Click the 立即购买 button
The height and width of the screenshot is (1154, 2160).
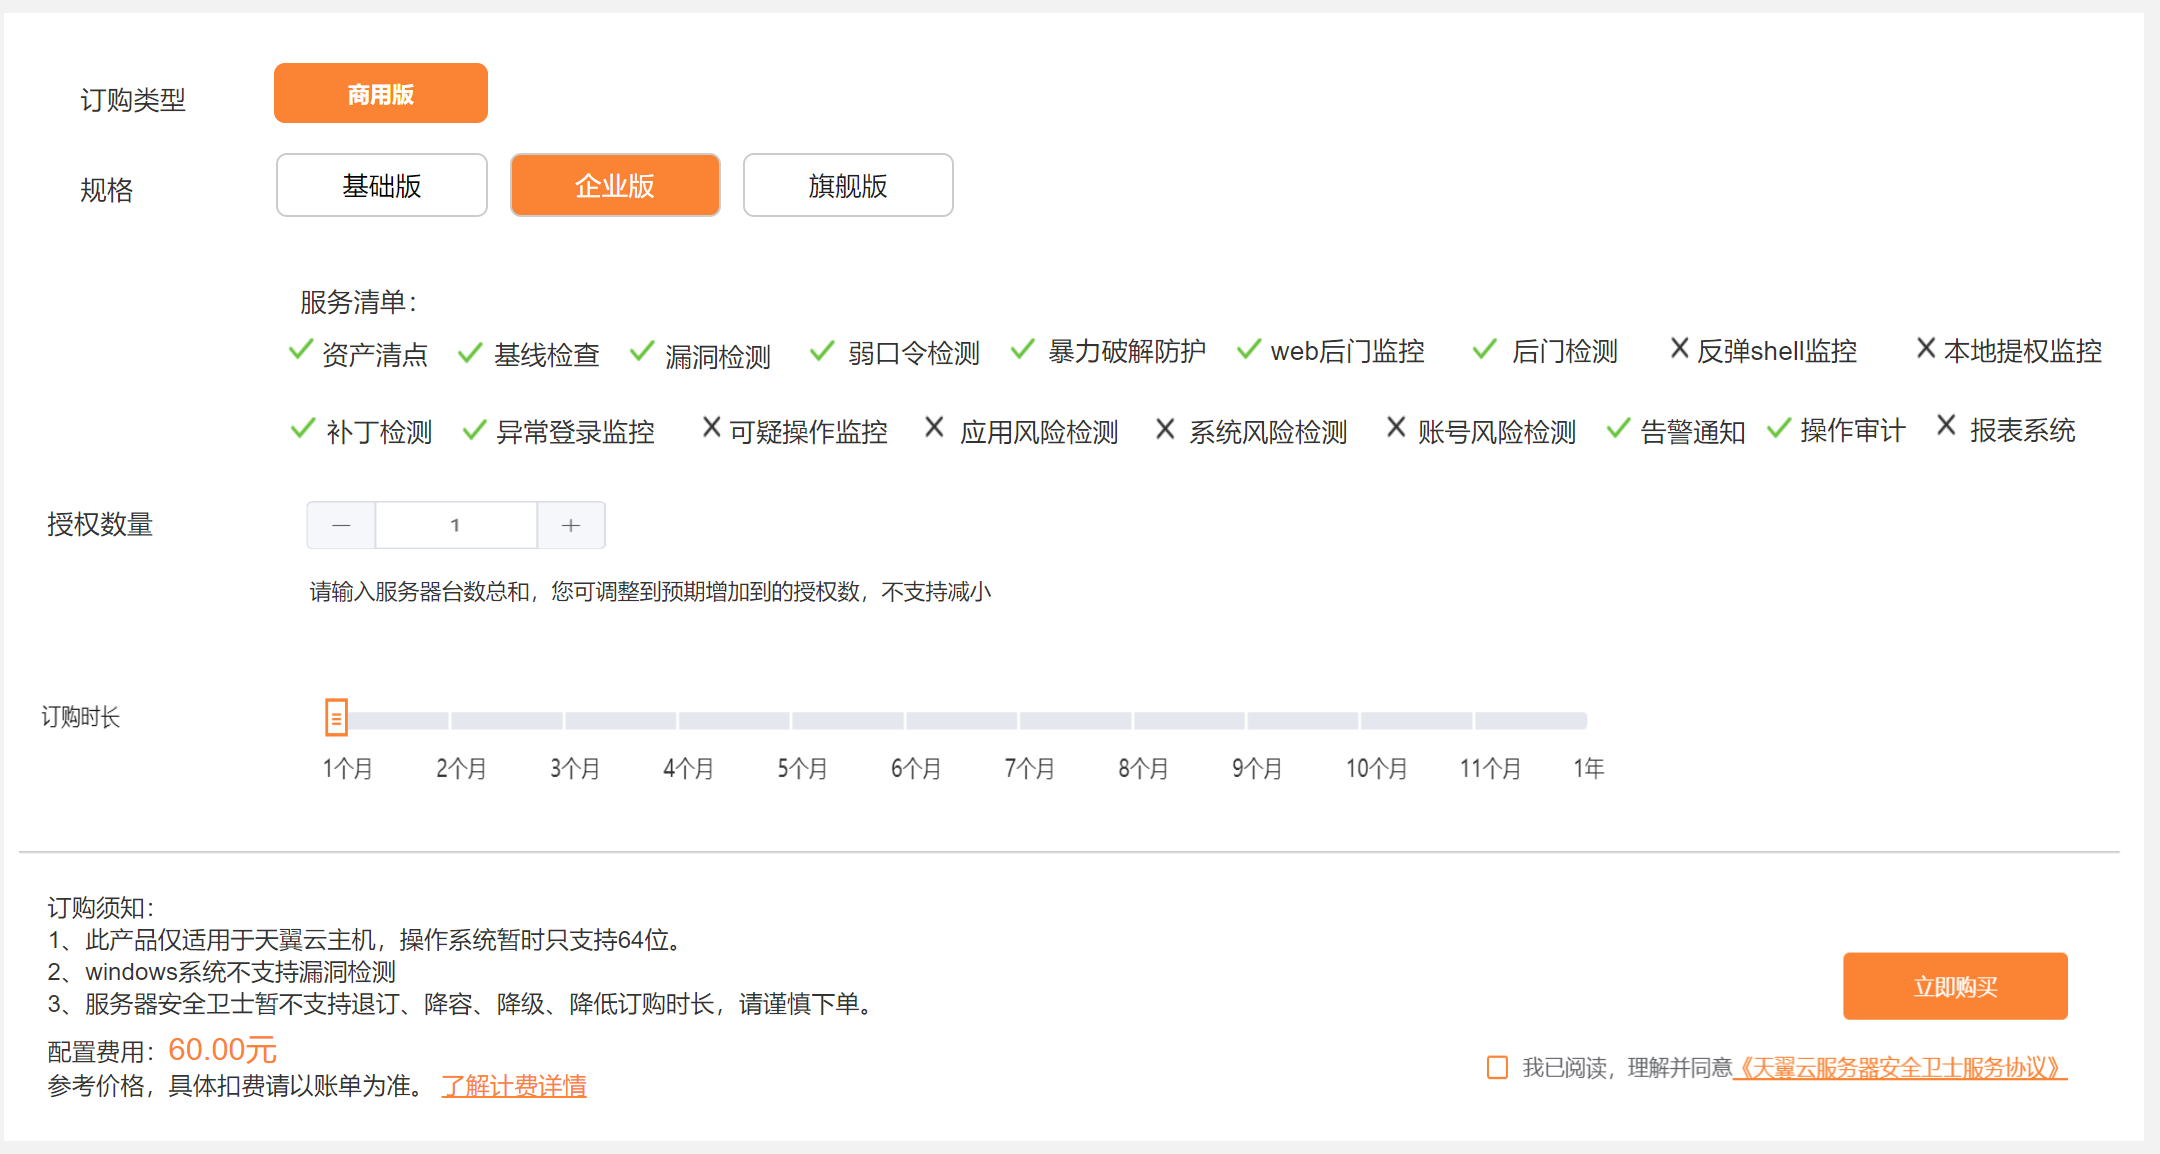click(x=1954, y=986)
